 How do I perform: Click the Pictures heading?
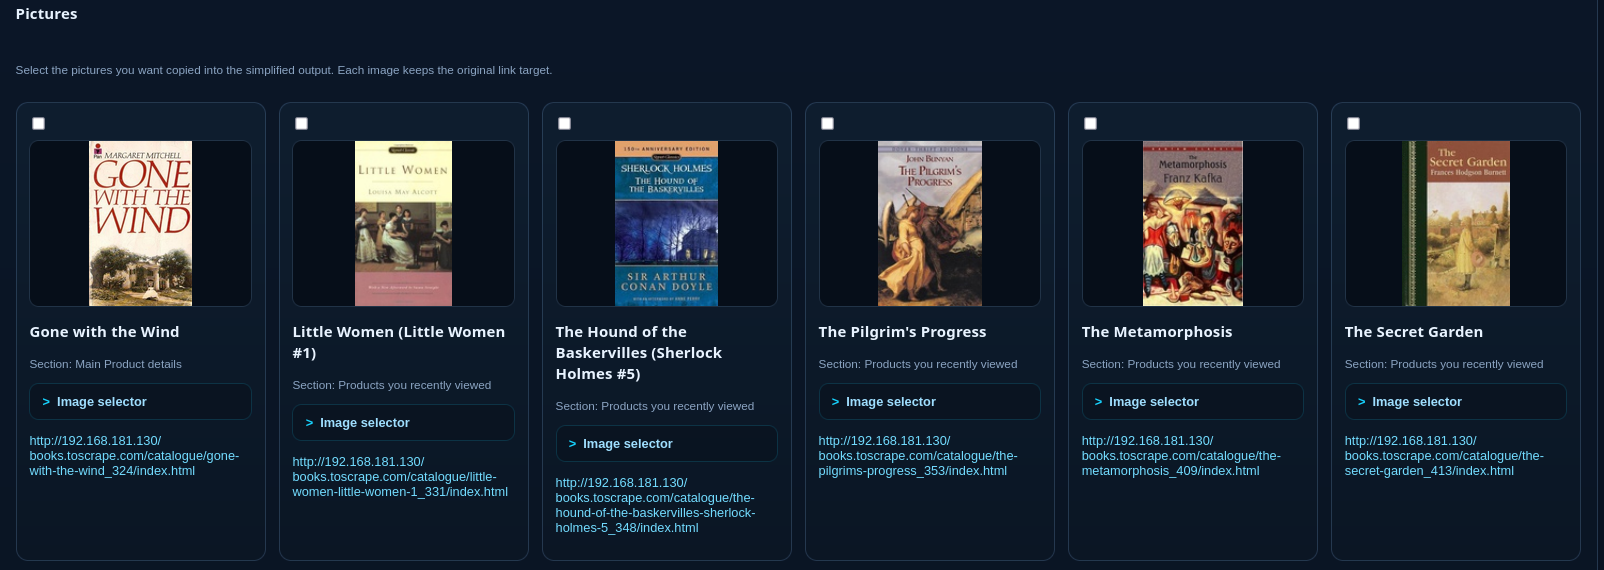46,14
